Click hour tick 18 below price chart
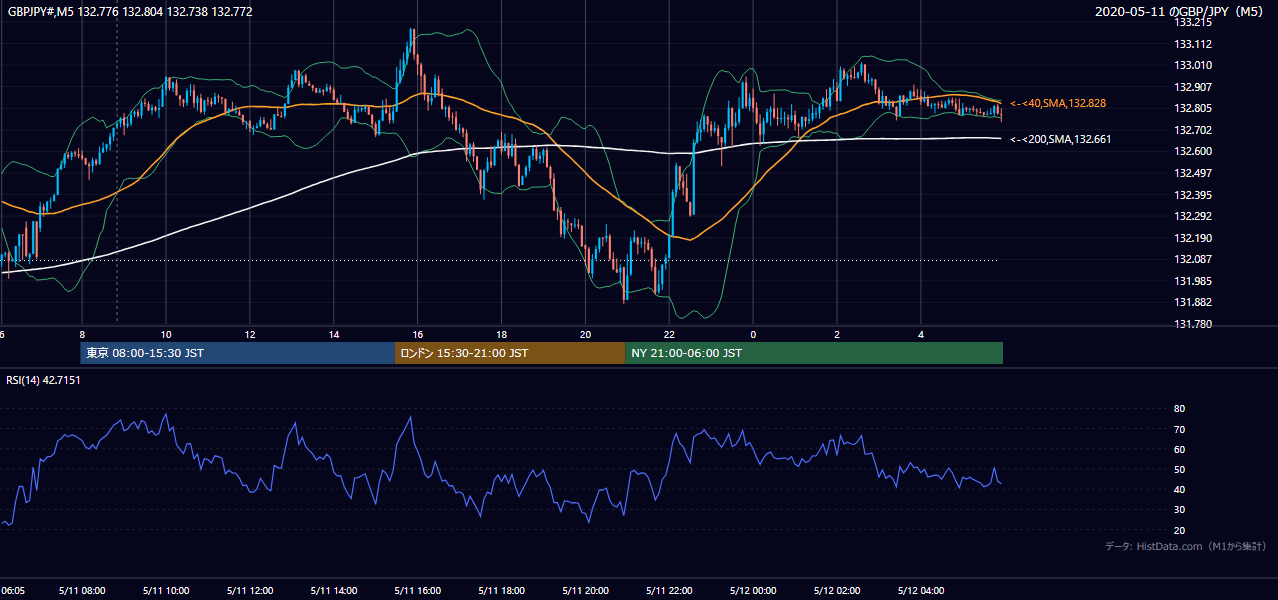 (x=502, y=334)
